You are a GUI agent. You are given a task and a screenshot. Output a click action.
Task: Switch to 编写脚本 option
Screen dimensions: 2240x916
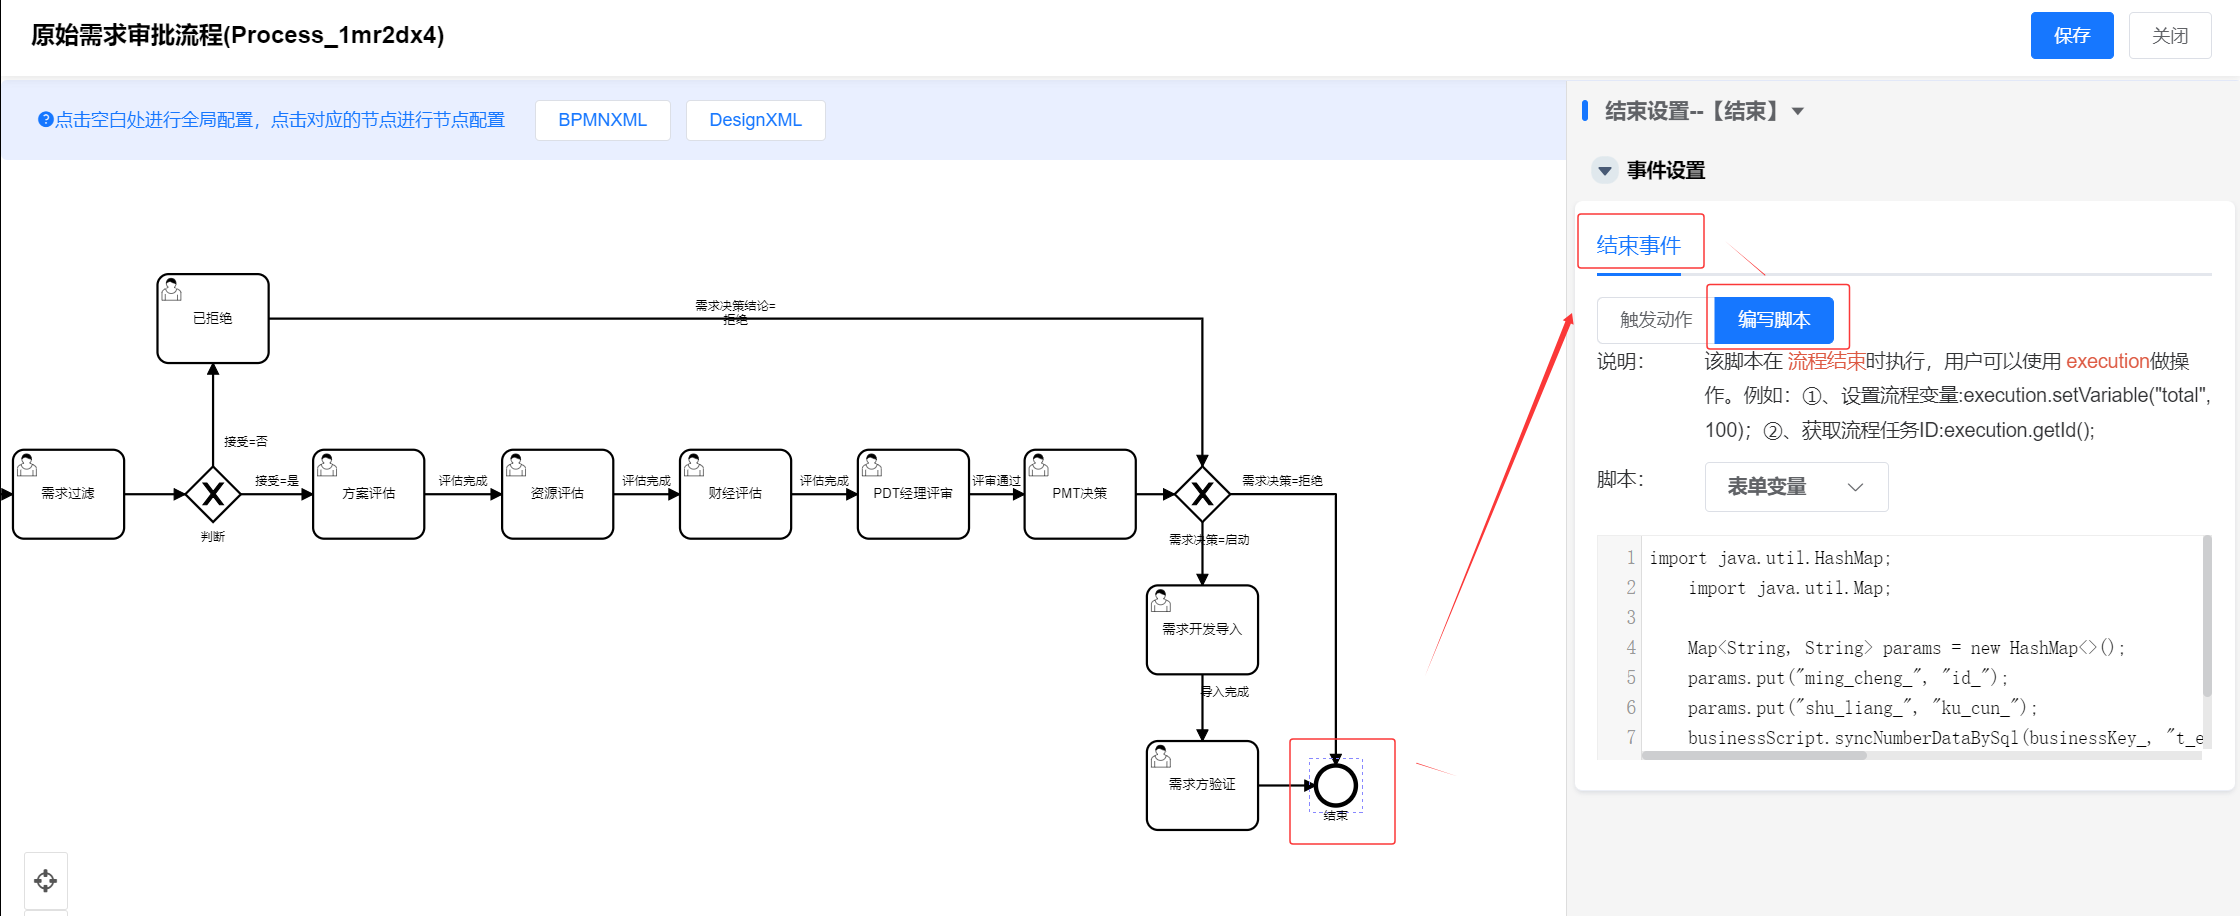pos(1774,320)
